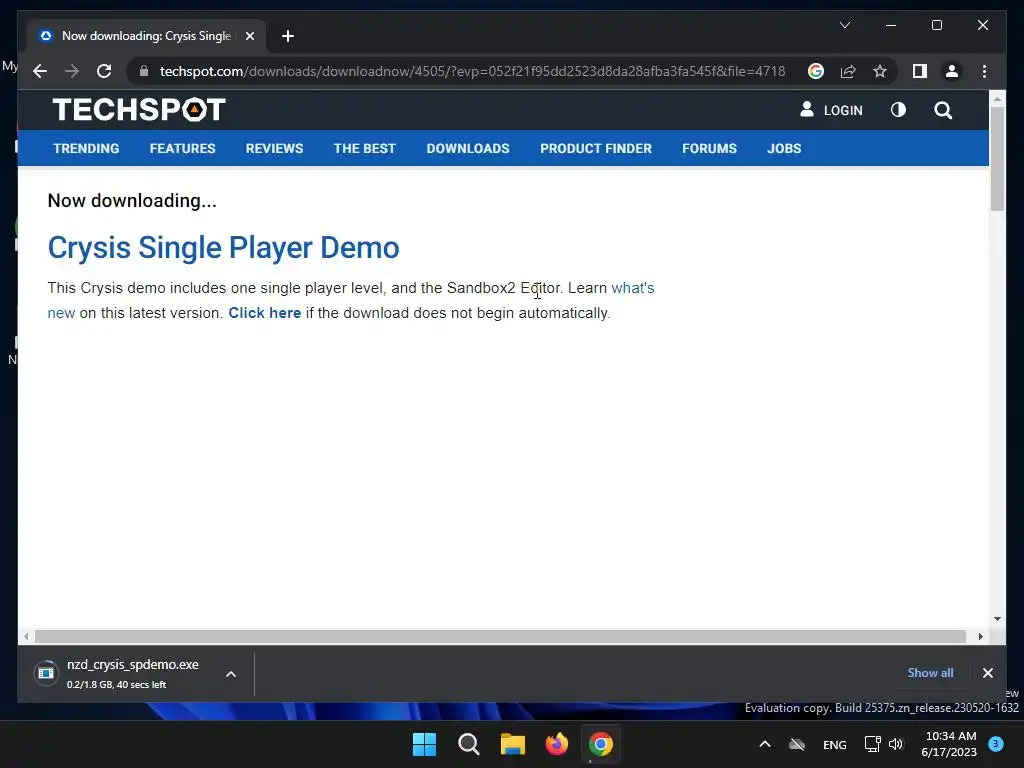
Task: Open File Explorer from taskbar
Action: tap(513, 744)
